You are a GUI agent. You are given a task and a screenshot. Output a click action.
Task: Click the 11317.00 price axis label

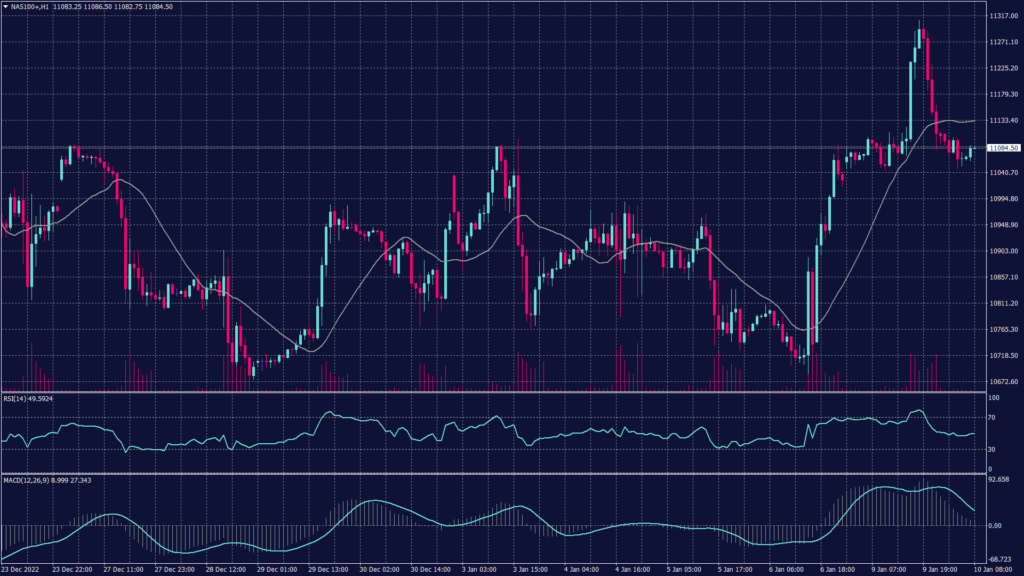(1003, 17)
